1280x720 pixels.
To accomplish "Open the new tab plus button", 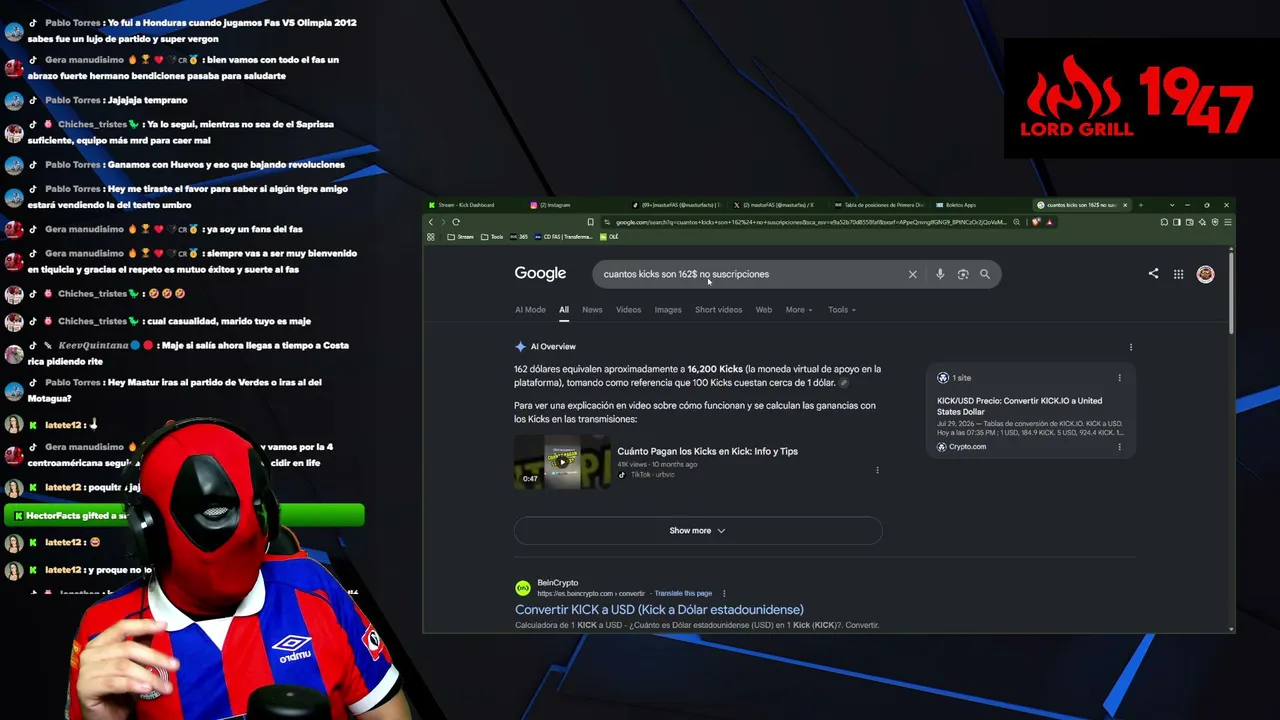I will click(1141, 205).
